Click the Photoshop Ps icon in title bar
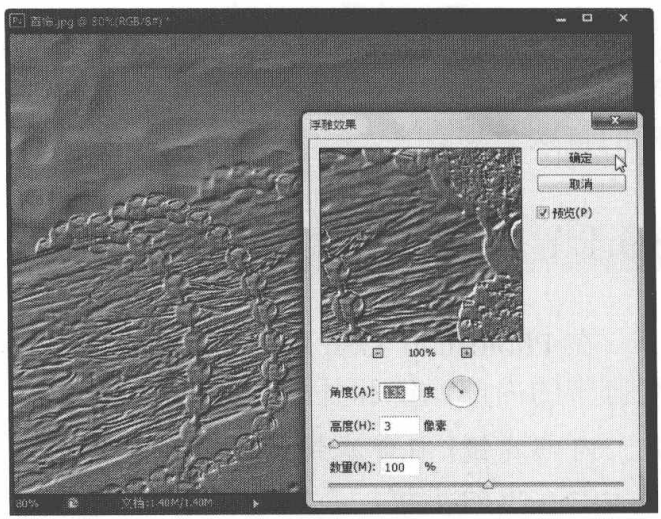 pyautogui.click(x=17, y=21)
